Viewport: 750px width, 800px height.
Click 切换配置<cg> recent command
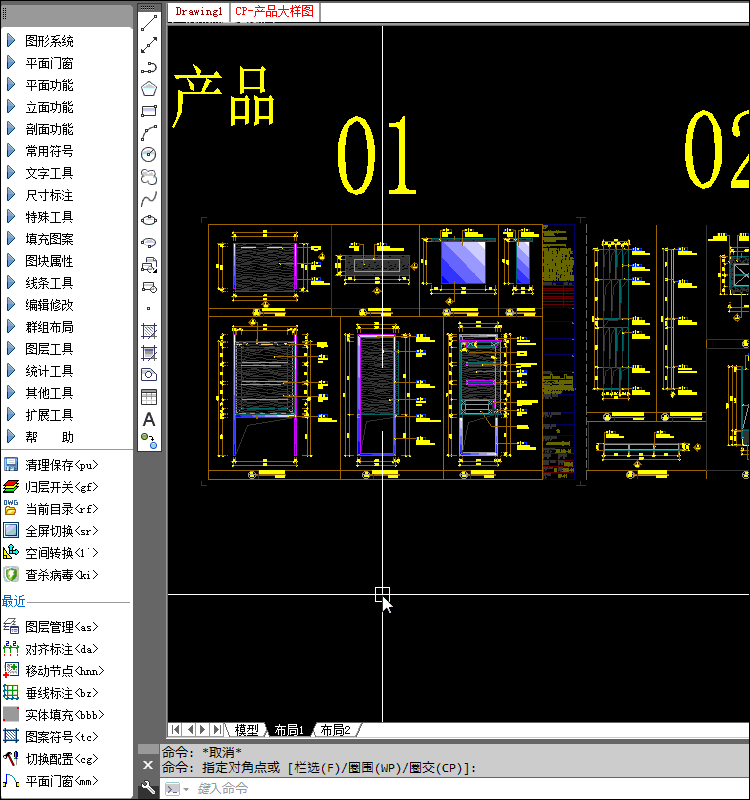51,759
